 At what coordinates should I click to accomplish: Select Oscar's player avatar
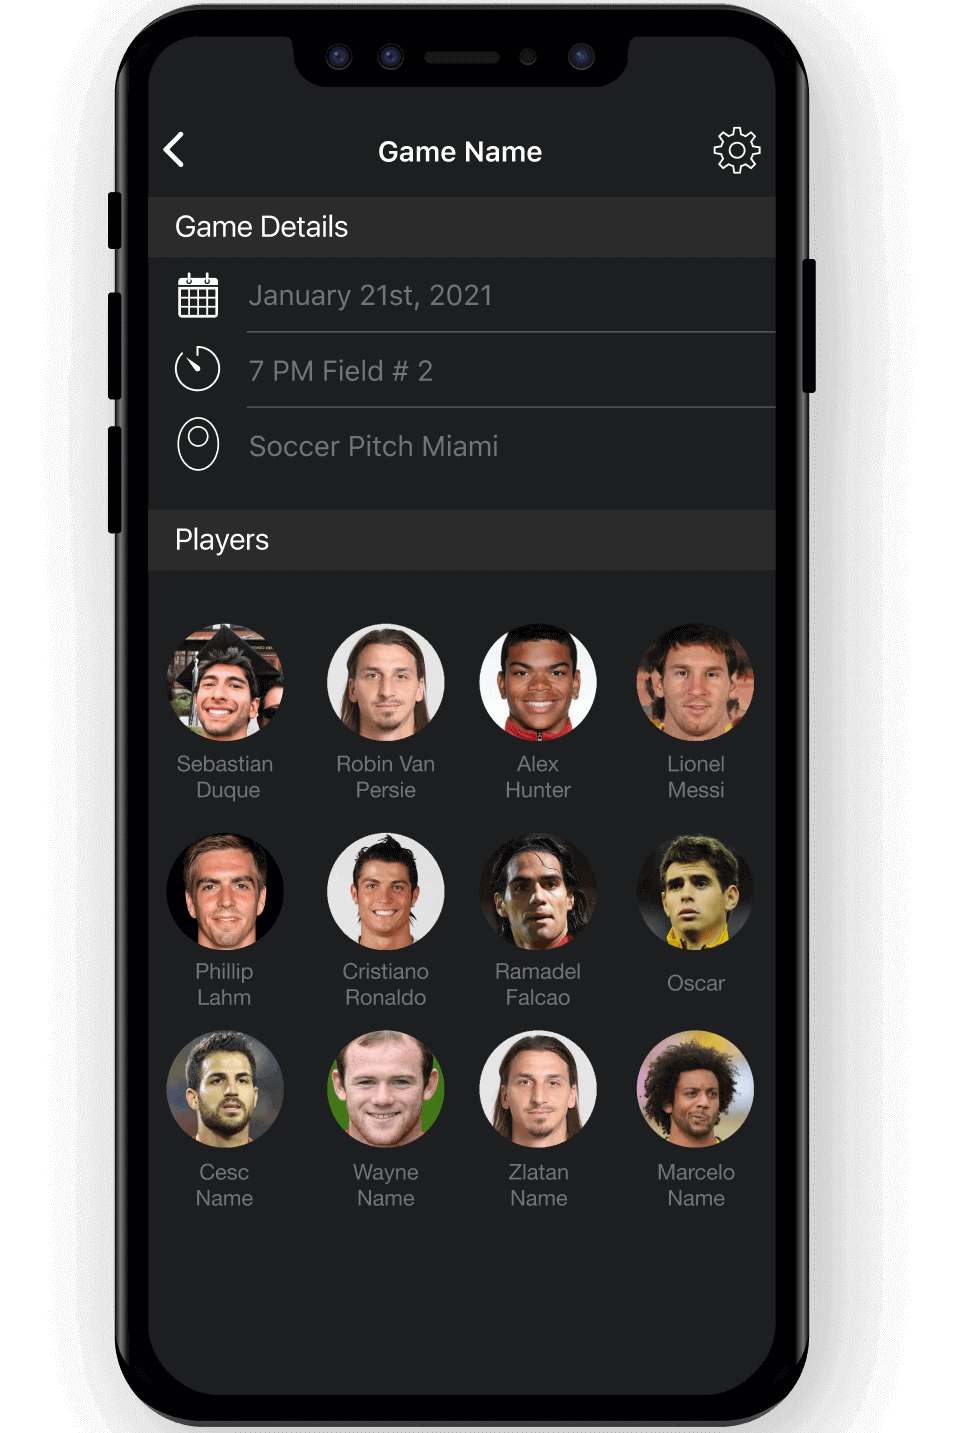[695, 891]
